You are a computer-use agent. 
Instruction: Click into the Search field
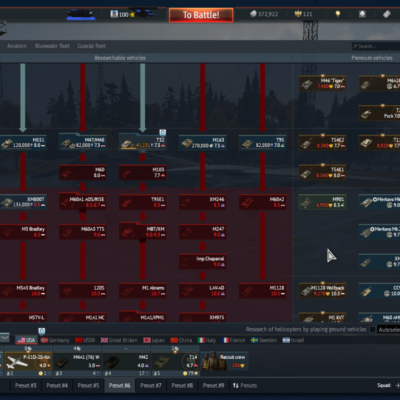(376, 46)
